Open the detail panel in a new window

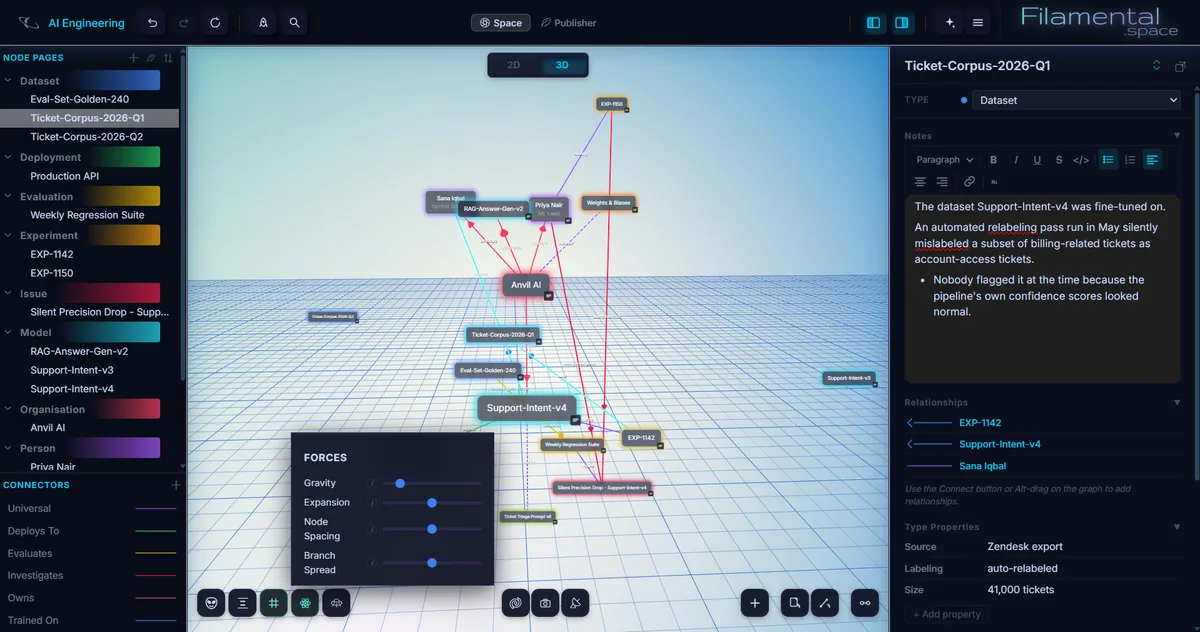coord(1180,66)
